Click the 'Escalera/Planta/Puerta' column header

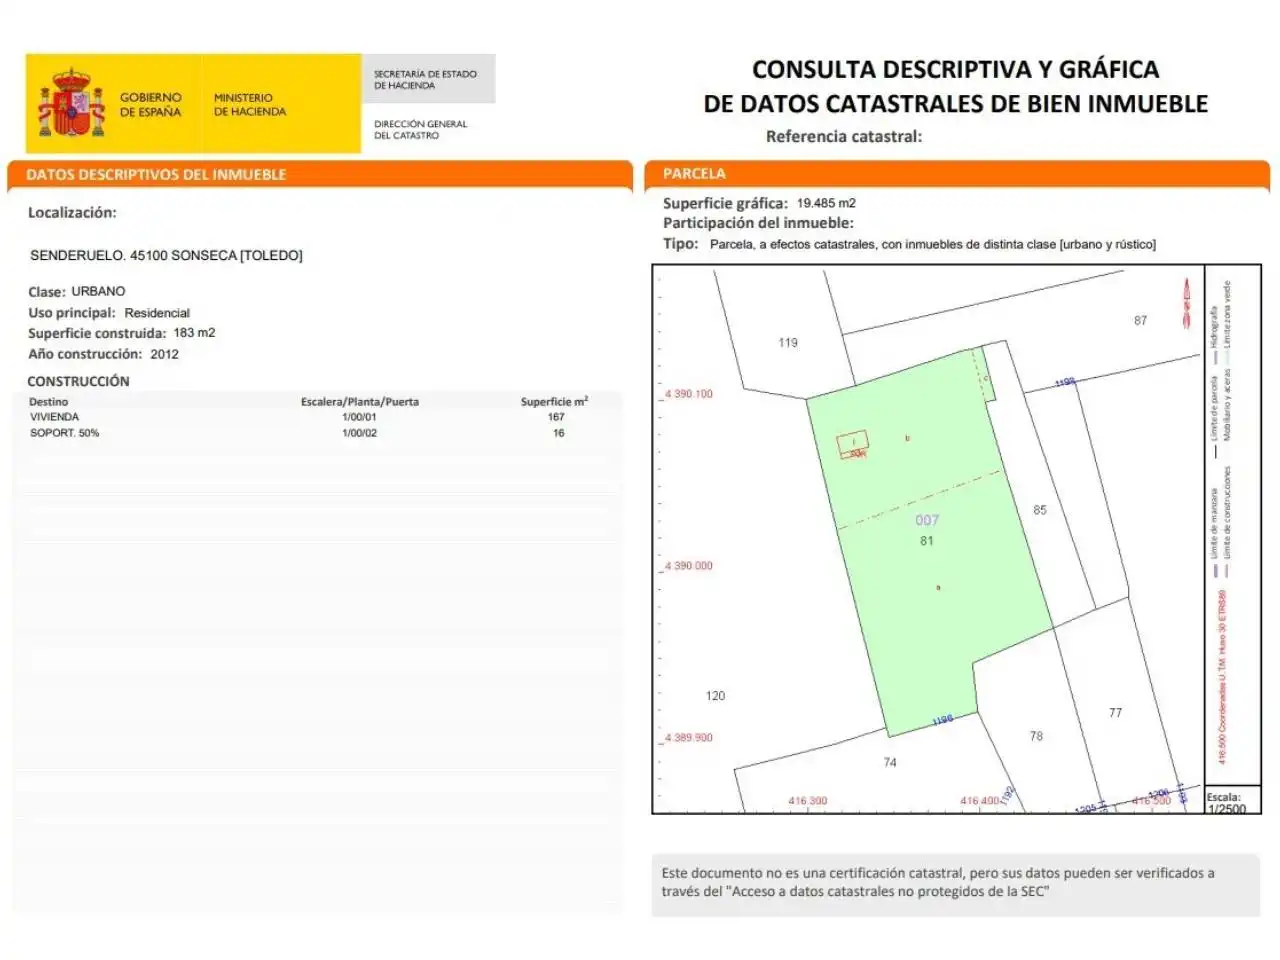pyautogui.click(x=360, y=402)
